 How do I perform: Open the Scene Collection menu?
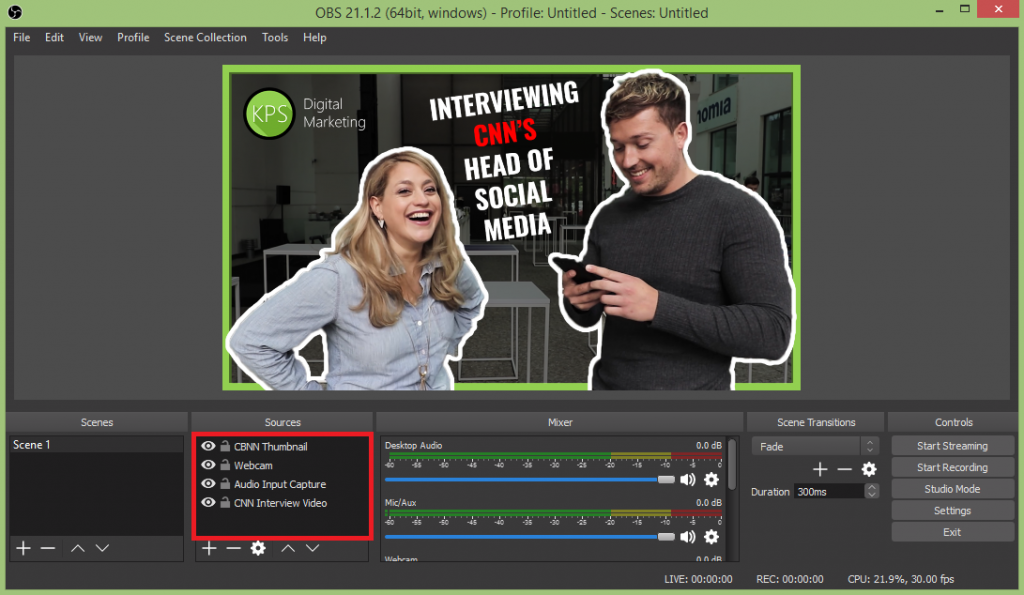point(205,37)
